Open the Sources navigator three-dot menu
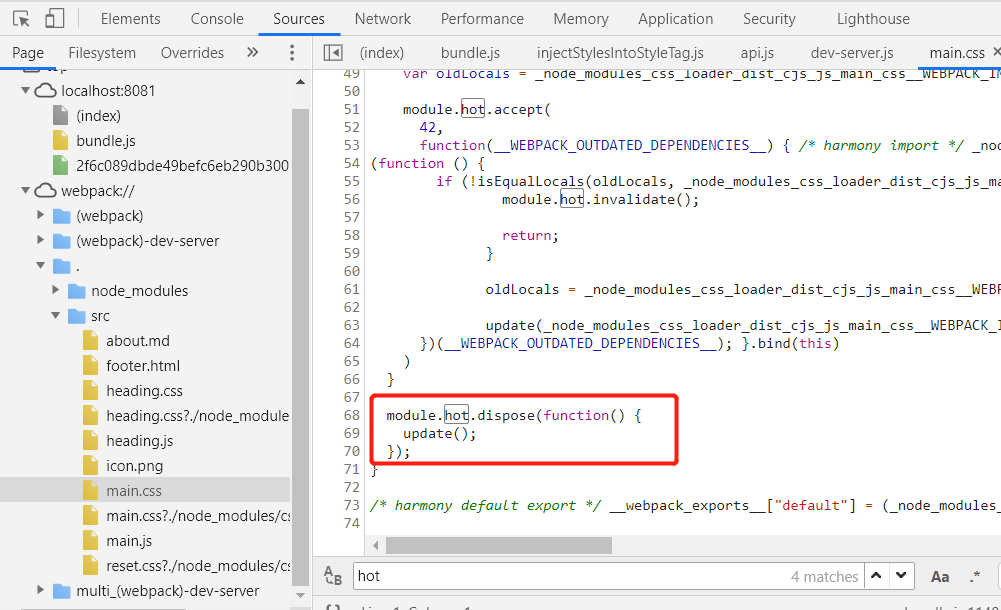1001x610 pixels. pyautogui.click(x=292, y=52)
